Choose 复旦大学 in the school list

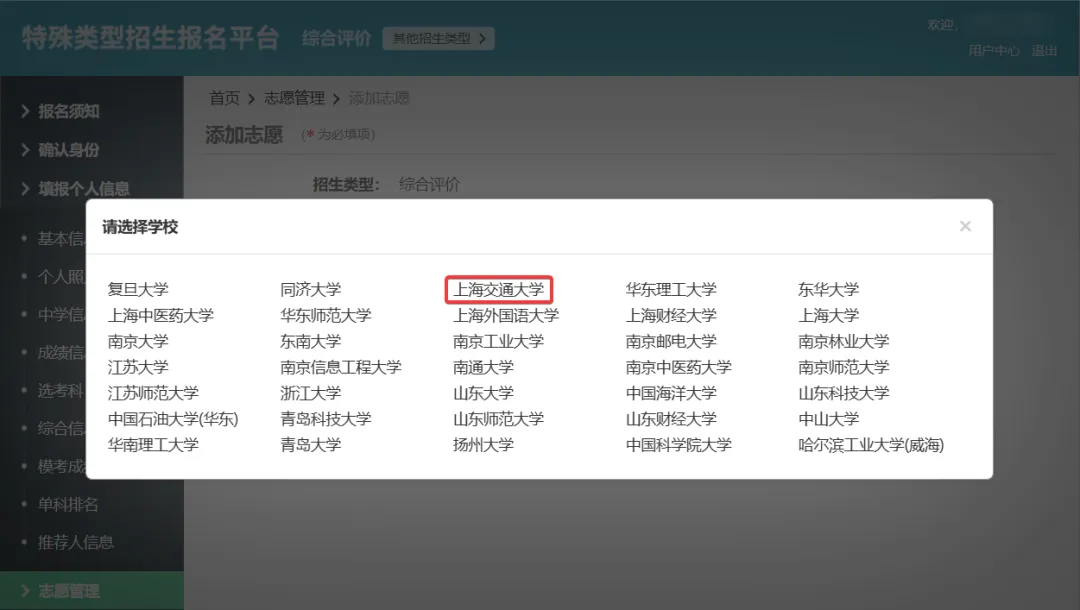click(x=138, y=290)
